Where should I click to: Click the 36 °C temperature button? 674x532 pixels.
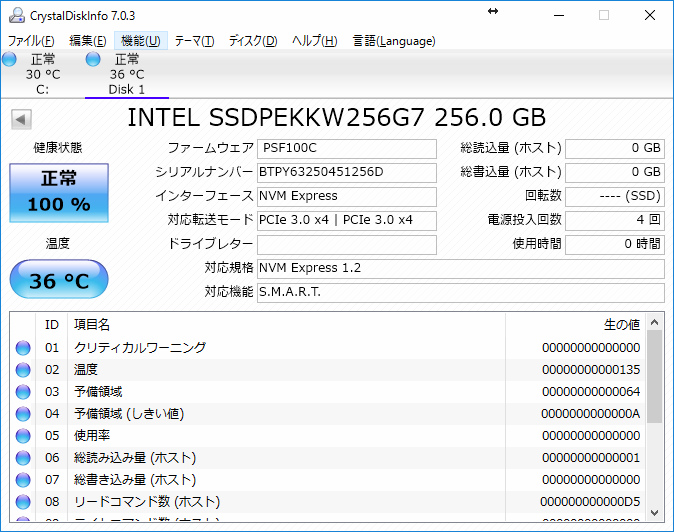click(58, 281)
